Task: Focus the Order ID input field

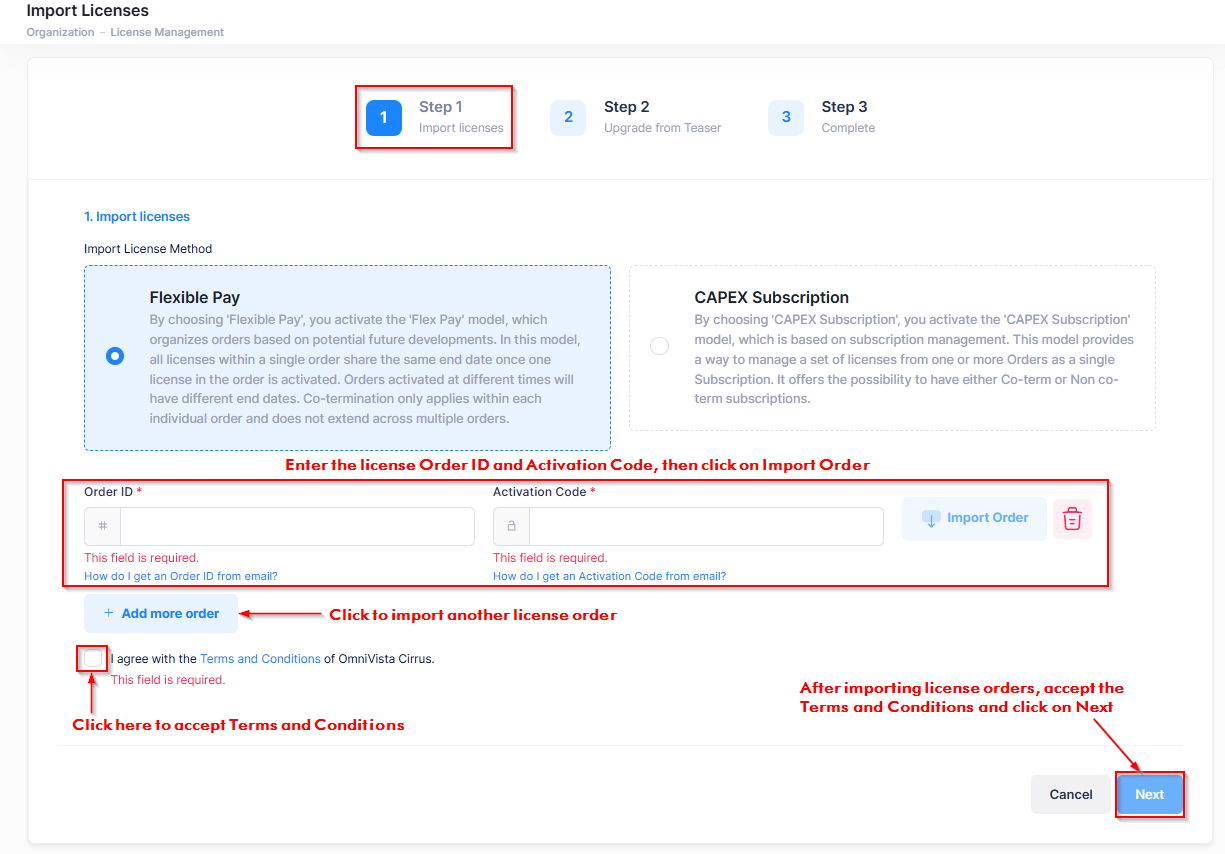Action: [297, 526]
